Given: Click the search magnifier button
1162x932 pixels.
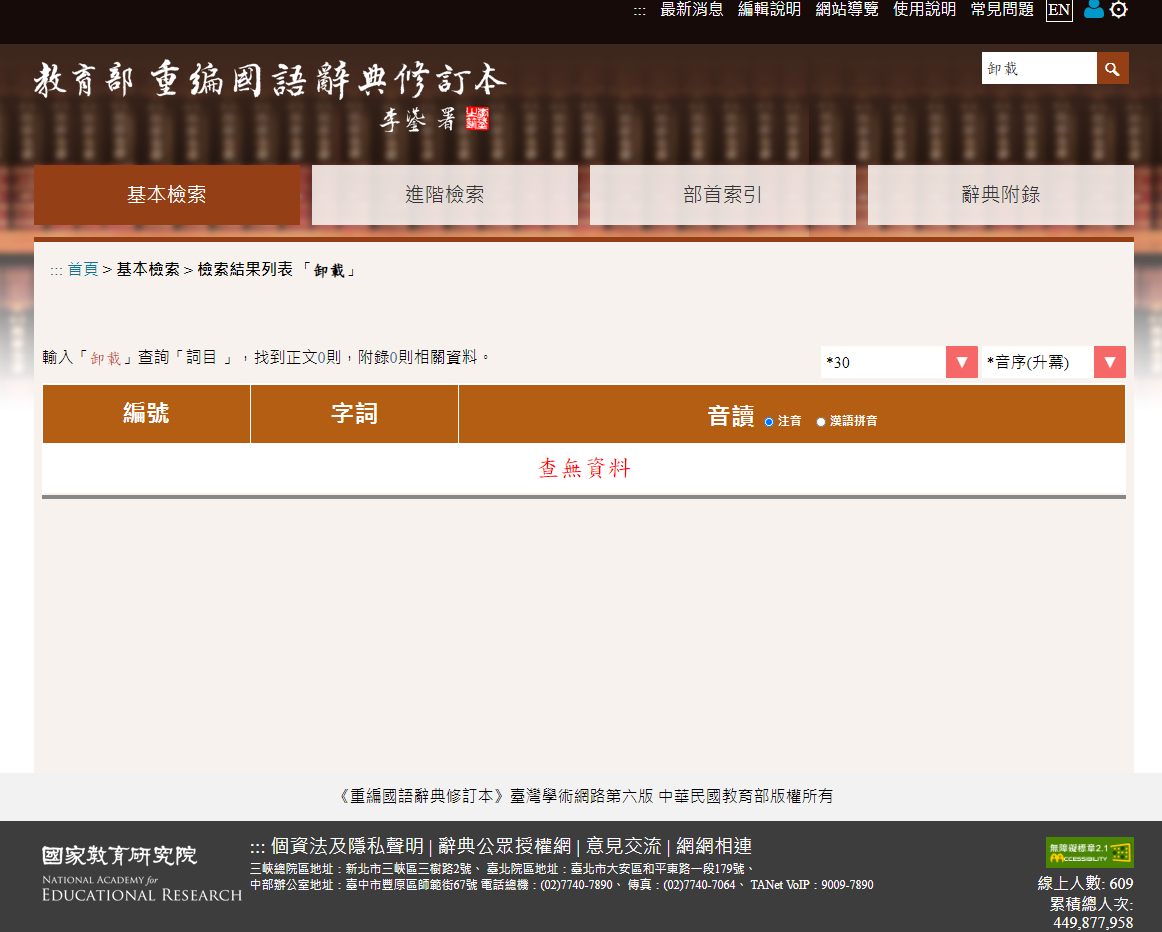Looking at the screenshot, I should [1112, 68].
